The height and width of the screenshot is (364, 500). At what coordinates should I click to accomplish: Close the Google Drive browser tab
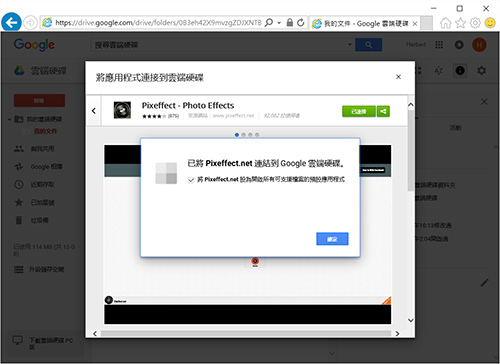[415, 24]
